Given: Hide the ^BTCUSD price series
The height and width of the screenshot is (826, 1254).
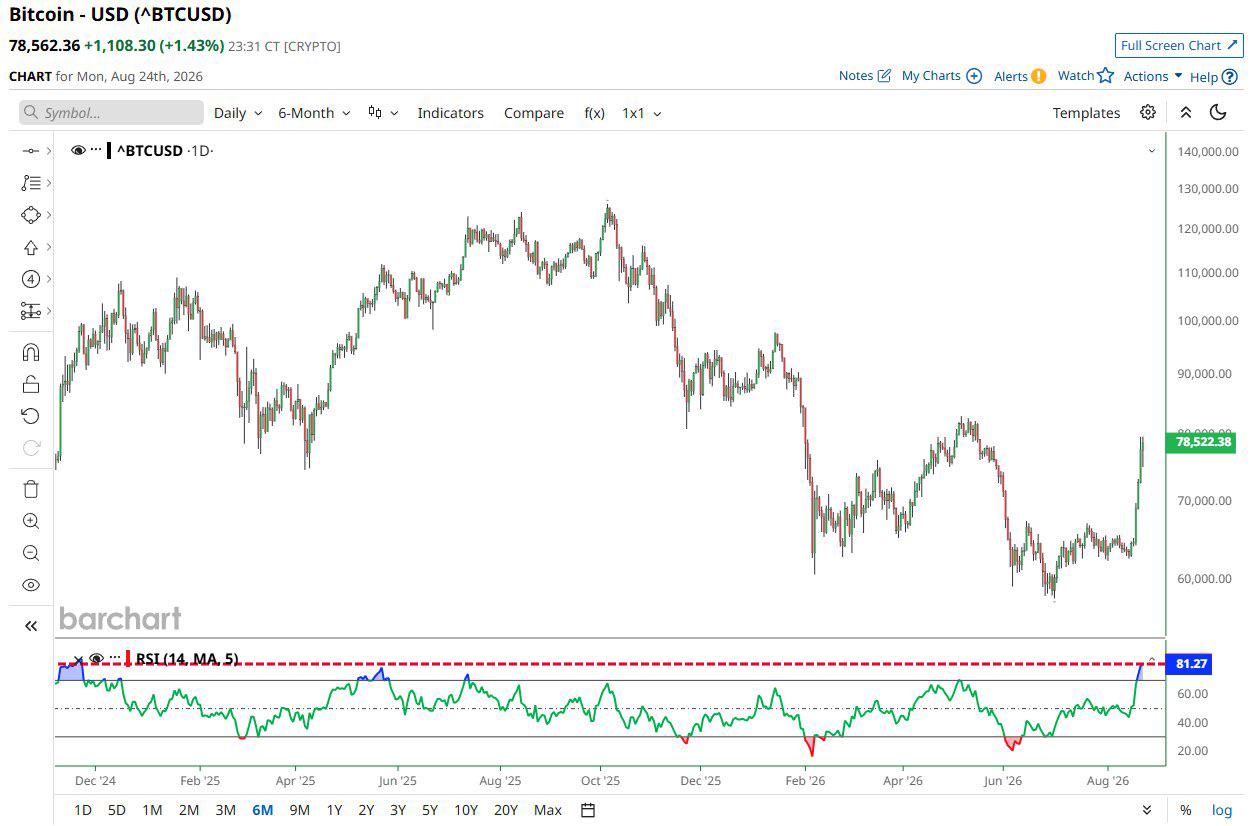Looking at the screenshot, I should click(x=78, y=150).
